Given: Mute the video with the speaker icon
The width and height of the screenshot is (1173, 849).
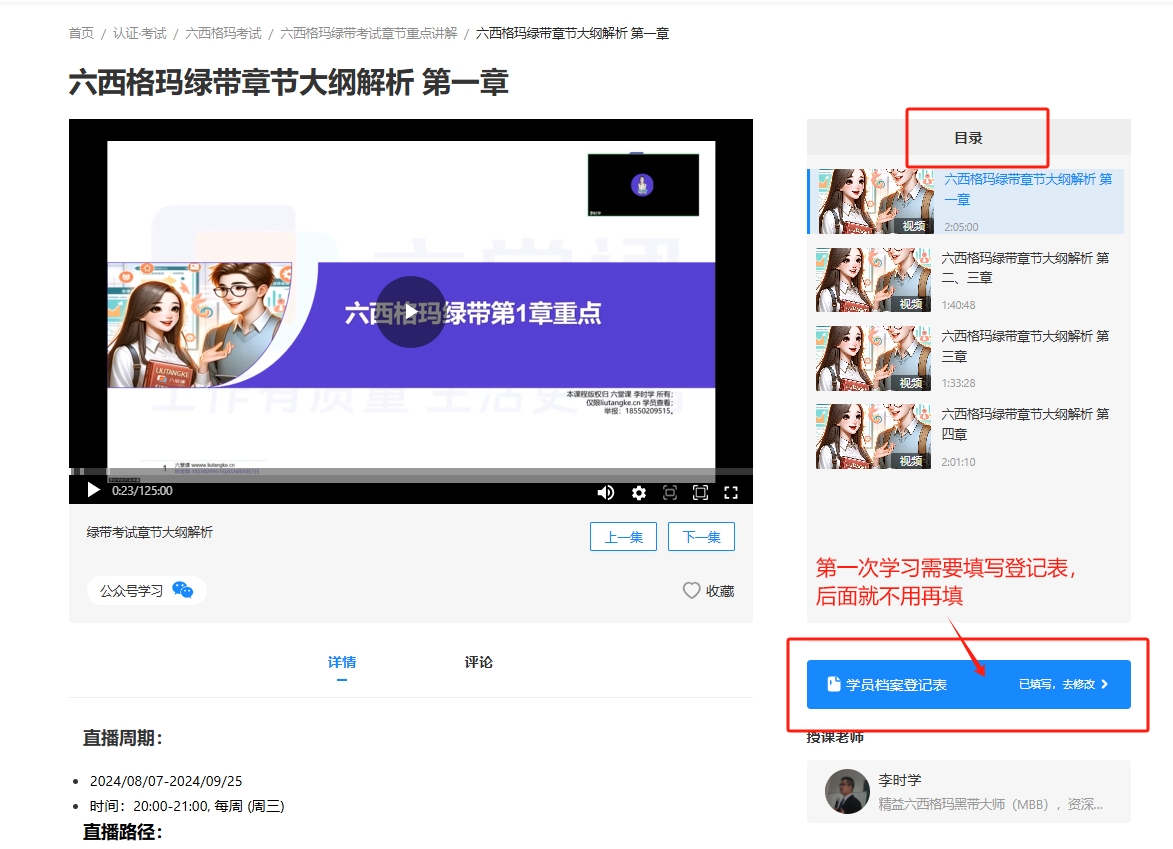Looking at the screenshot, I should coord(605,492).
